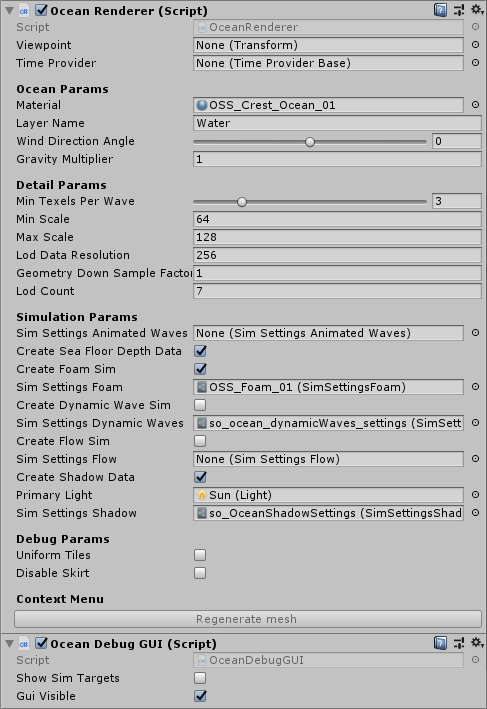Click the Time Provider object field
Image resolution: width=487 pixels, height=709 pixels.
[x=328, y=63]
